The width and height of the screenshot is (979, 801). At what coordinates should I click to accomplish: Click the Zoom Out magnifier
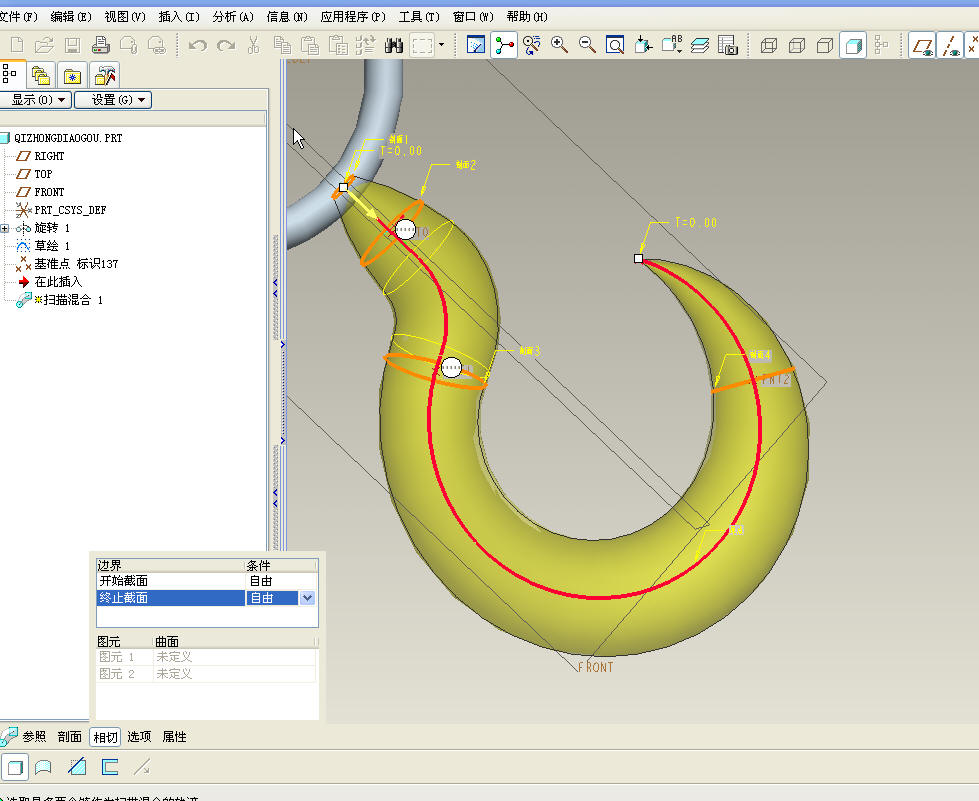587,45
